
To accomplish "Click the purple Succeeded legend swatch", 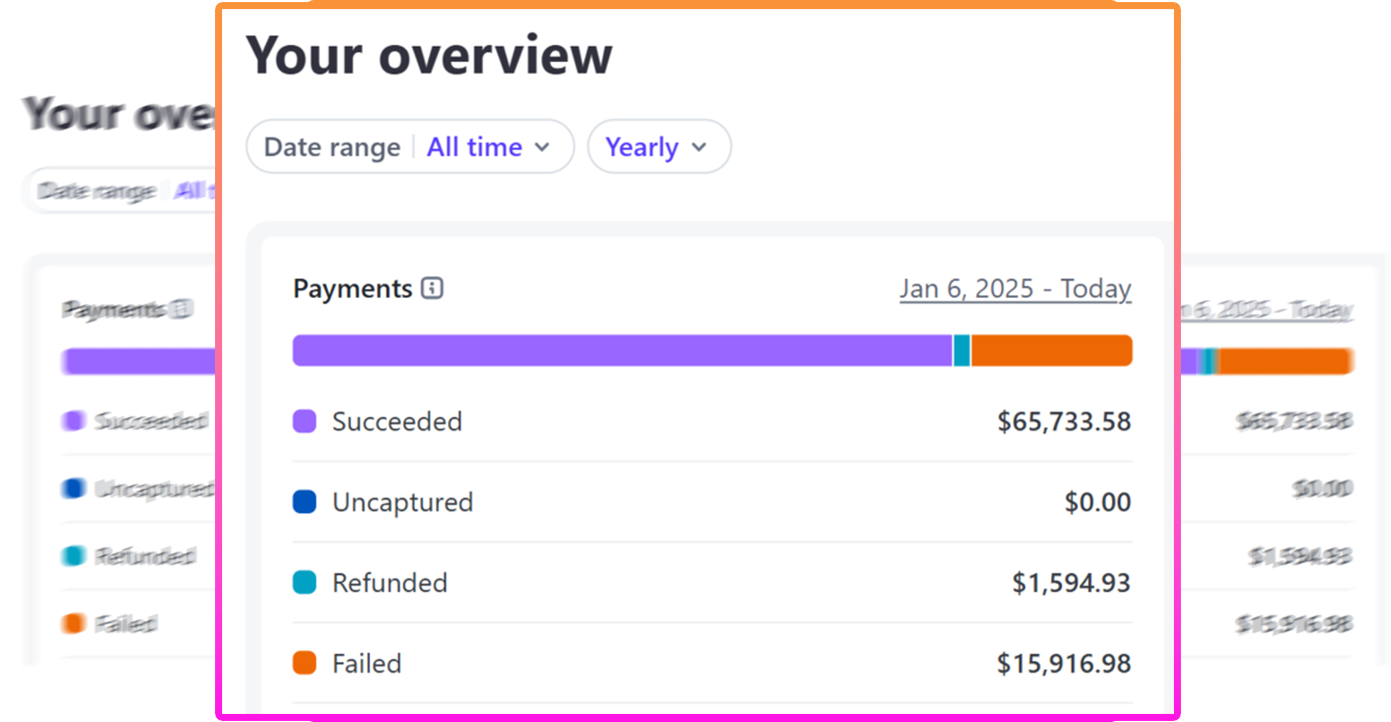I will point(305,421).
